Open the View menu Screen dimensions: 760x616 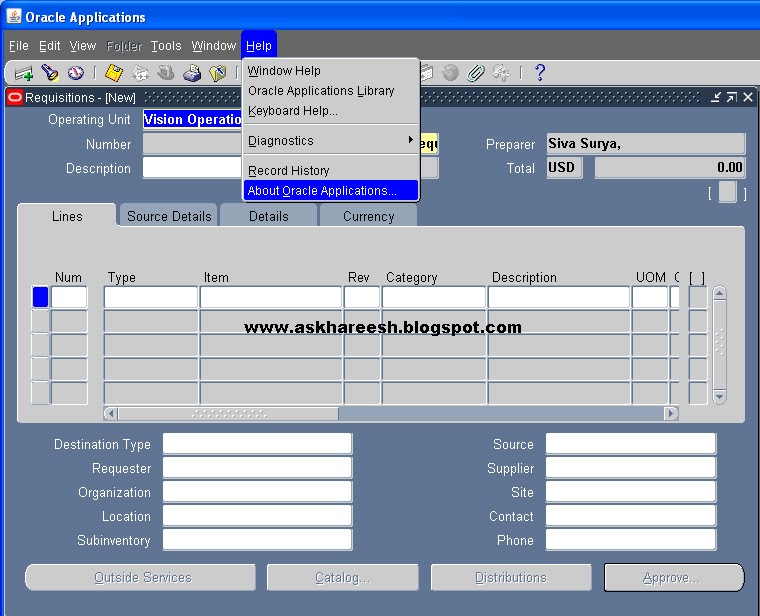tap(83, 46)
